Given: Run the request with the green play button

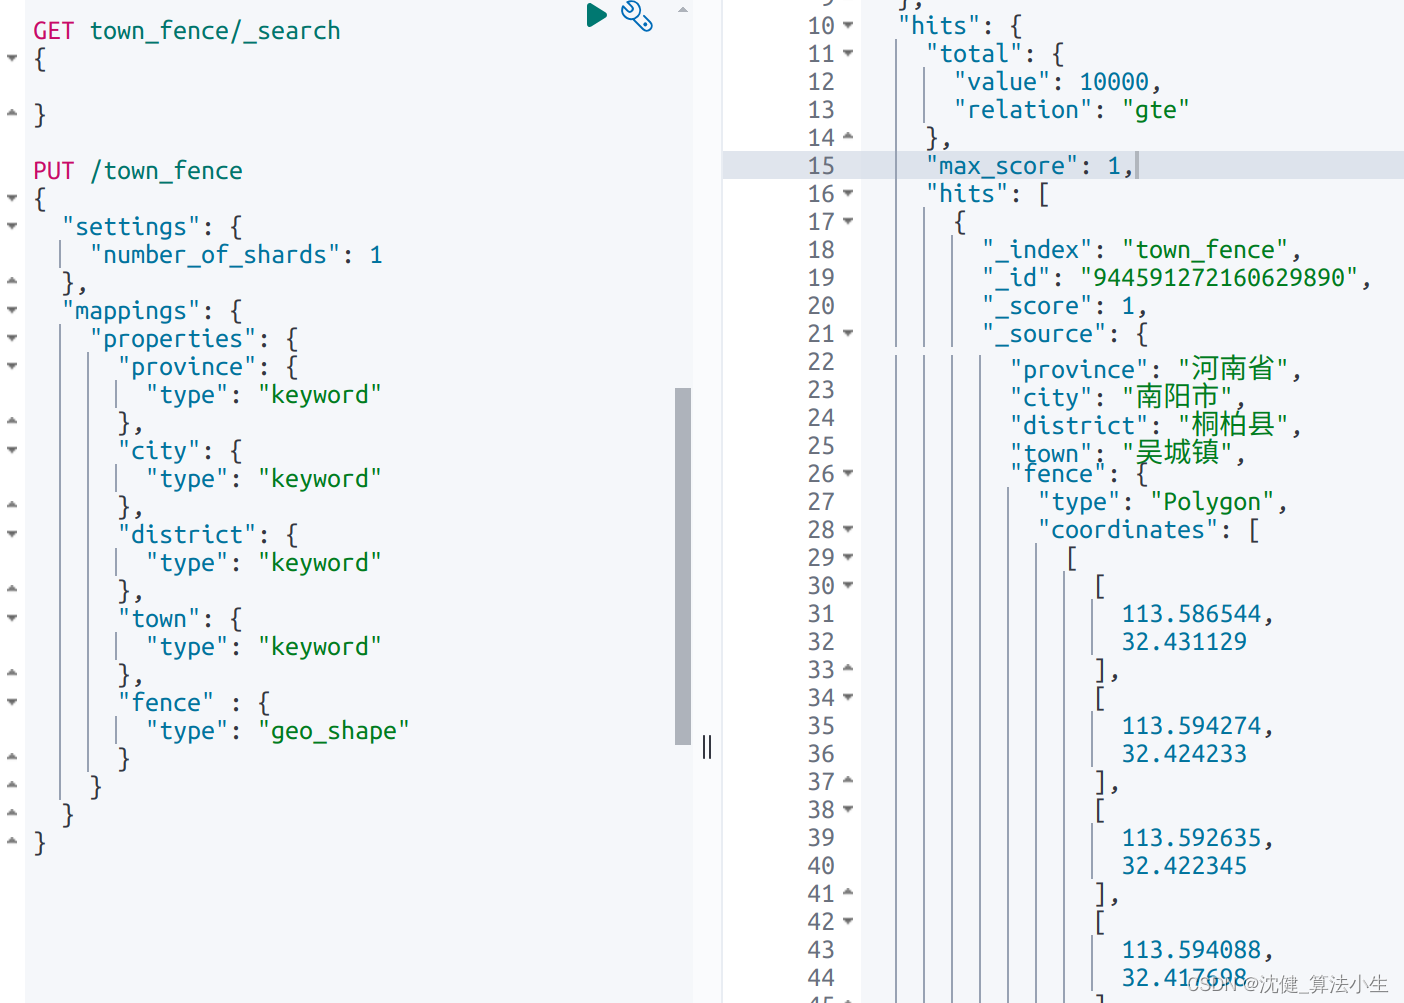Looking at the screenshot, I should coord(596,15).
